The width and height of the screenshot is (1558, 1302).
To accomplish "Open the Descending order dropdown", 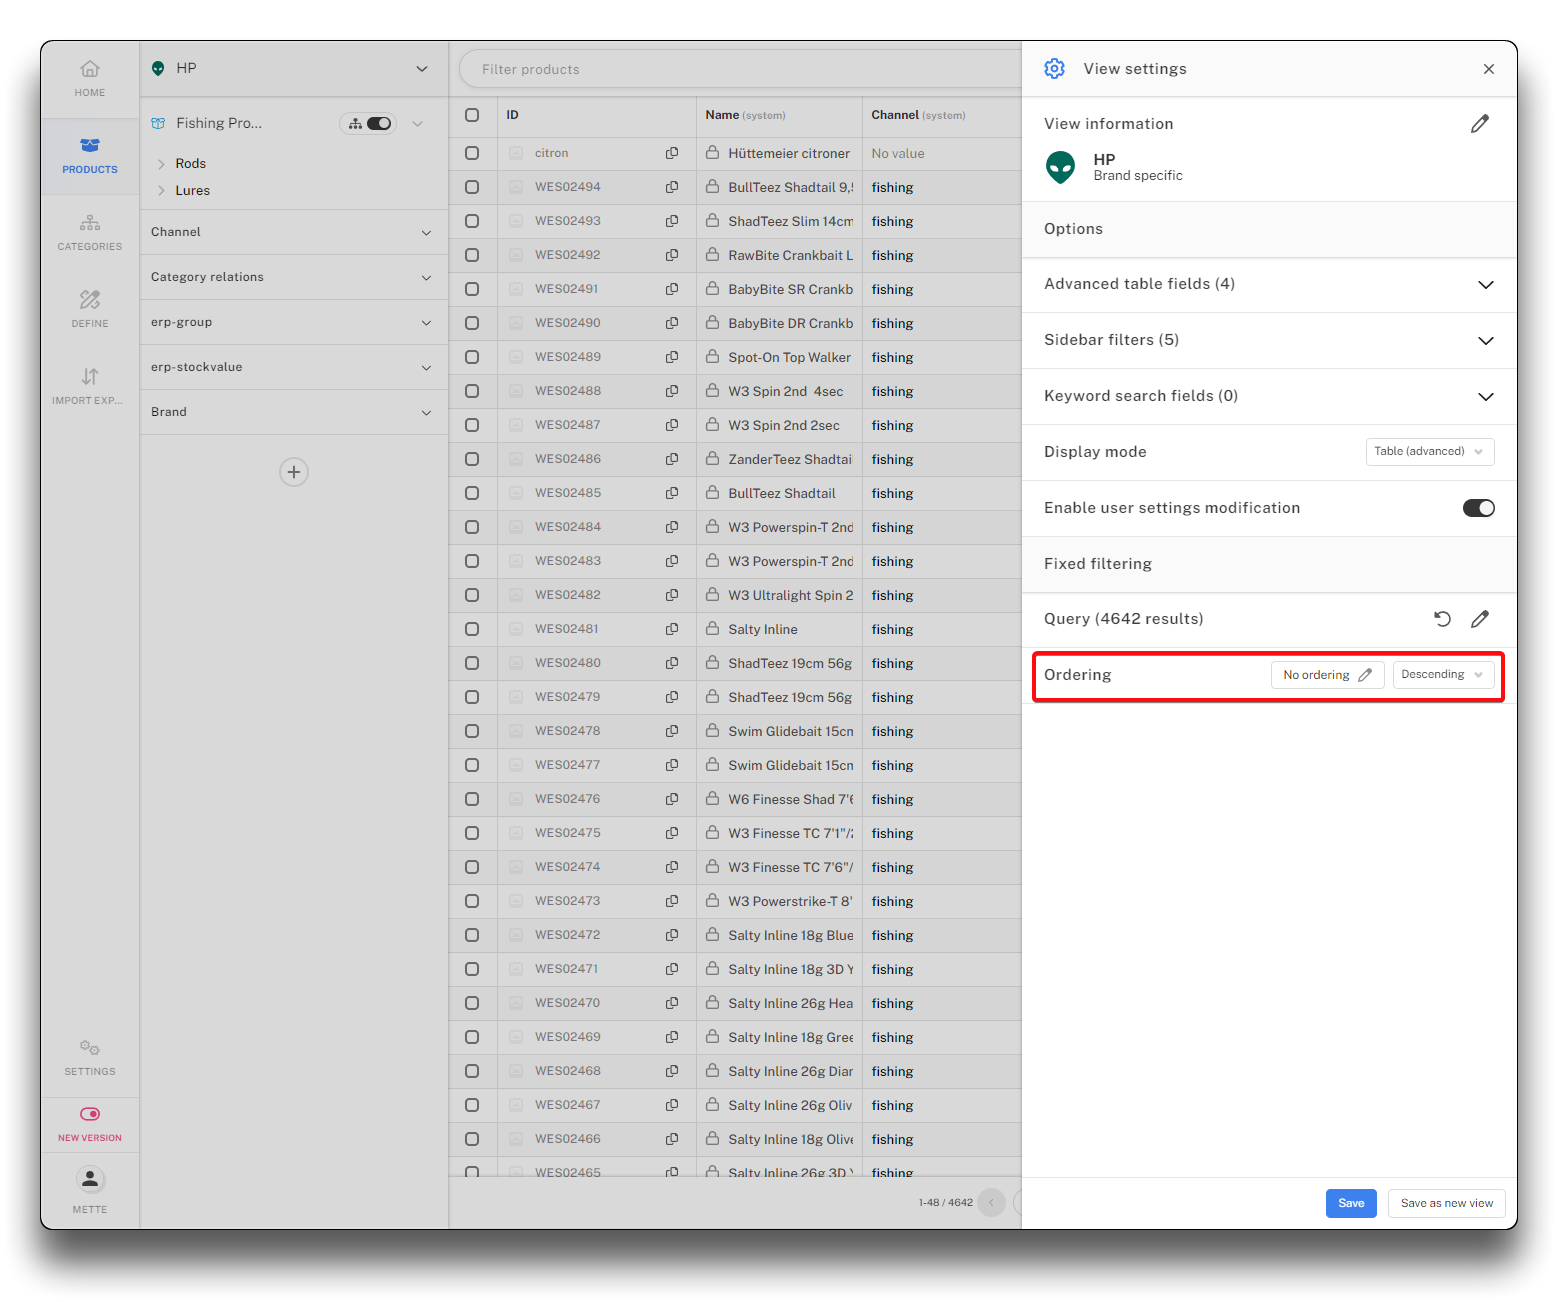I will (1442, 675).
